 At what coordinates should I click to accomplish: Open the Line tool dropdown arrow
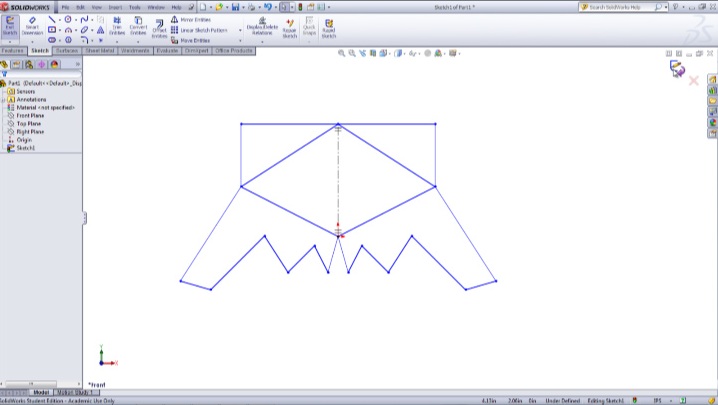pyautogui.click(x=60, y=20)
